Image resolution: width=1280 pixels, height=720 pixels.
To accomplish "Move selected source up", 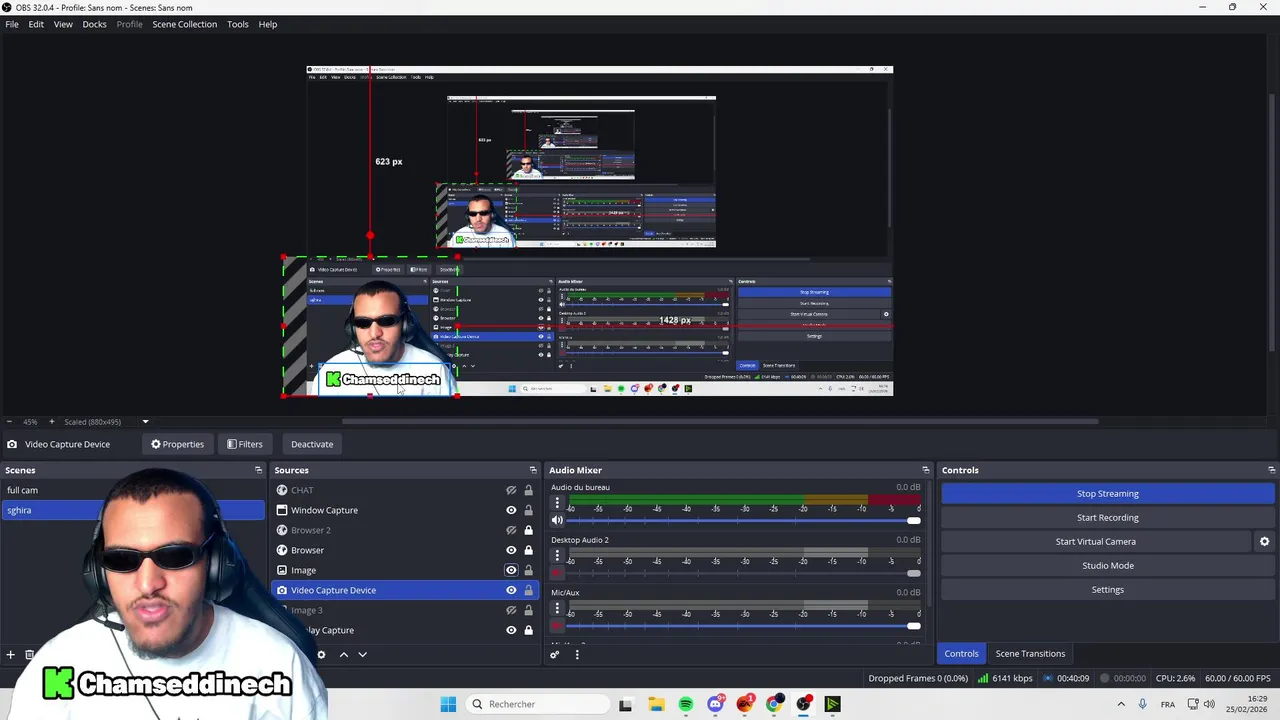I will pyautogui.click(x=343, y=655).
